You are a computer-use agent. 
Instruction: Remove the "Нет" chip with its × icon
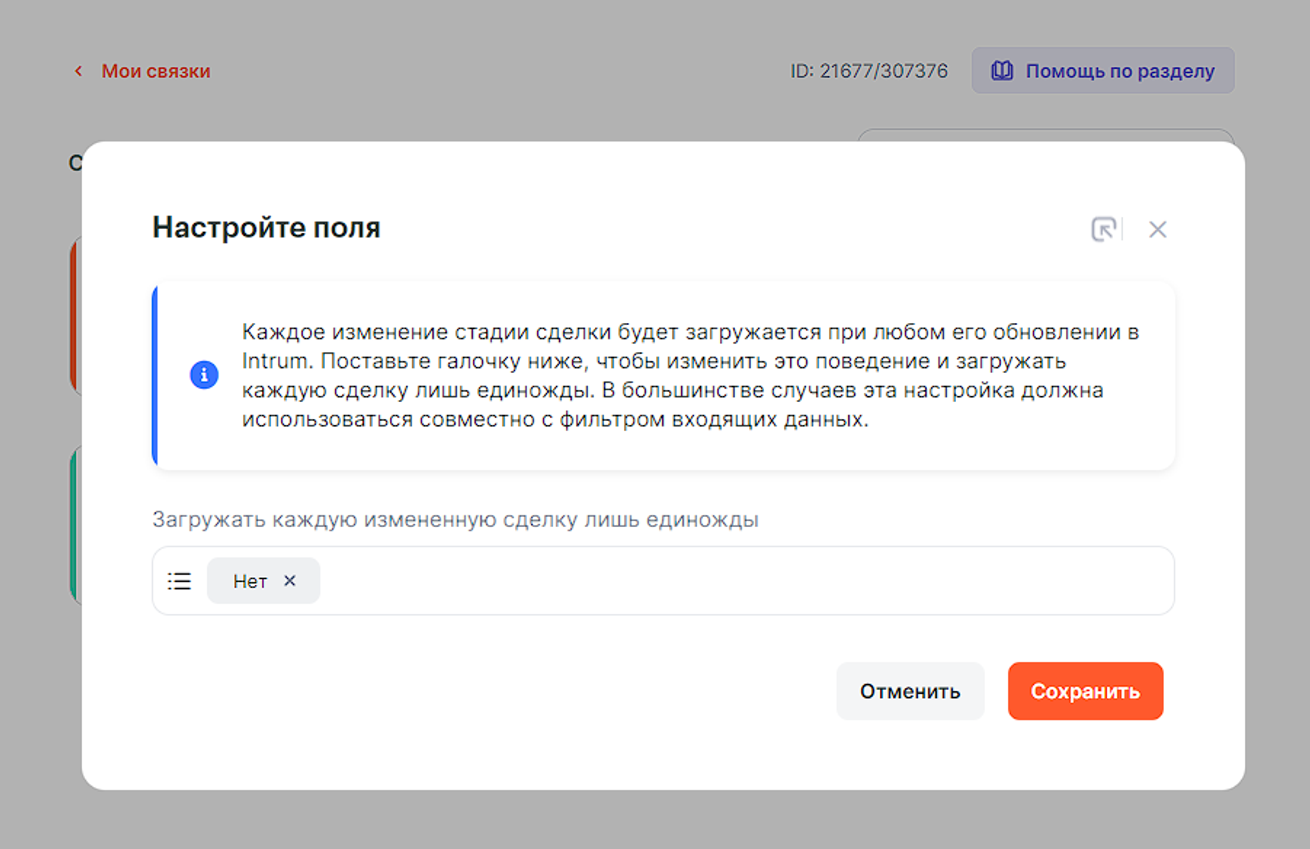point(290,581)
